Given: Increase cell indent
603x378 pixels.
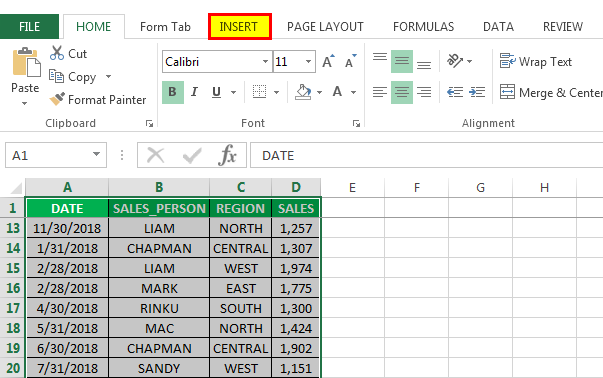Looking at the screenshot, I should (477, 92).
